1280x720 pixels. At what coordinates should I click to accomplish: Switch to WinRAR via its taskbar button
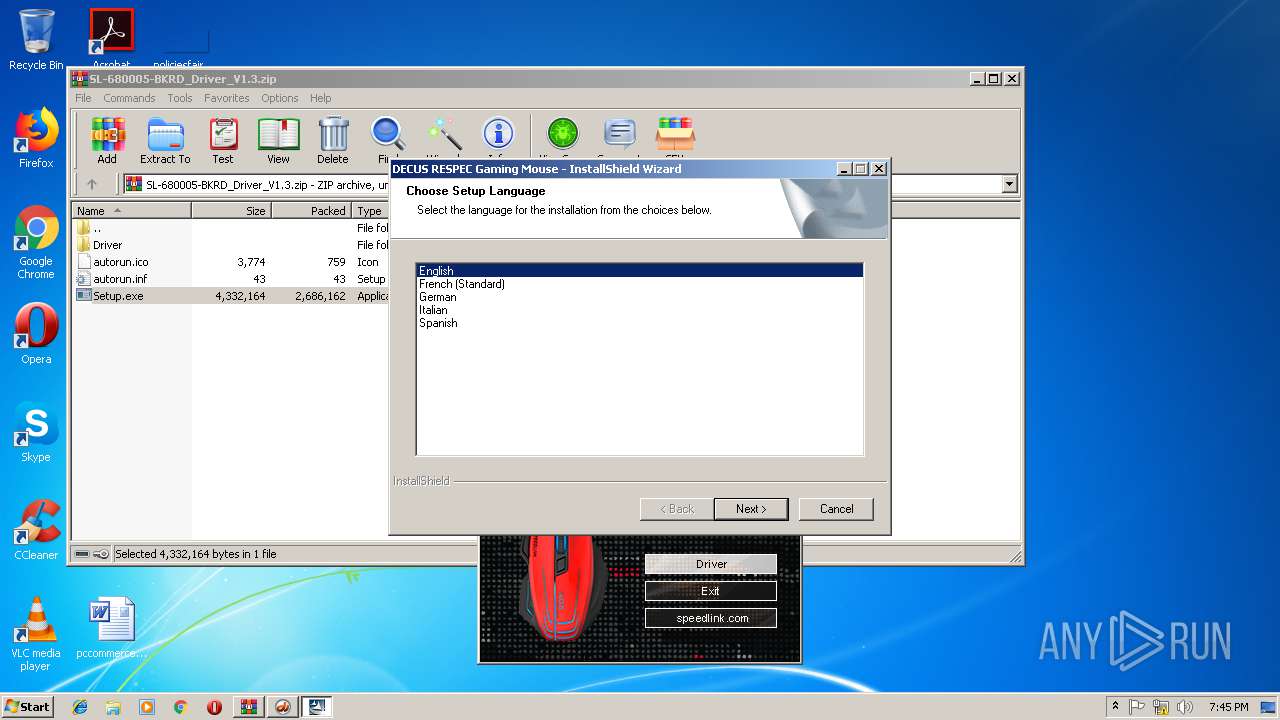coord(249,707)
